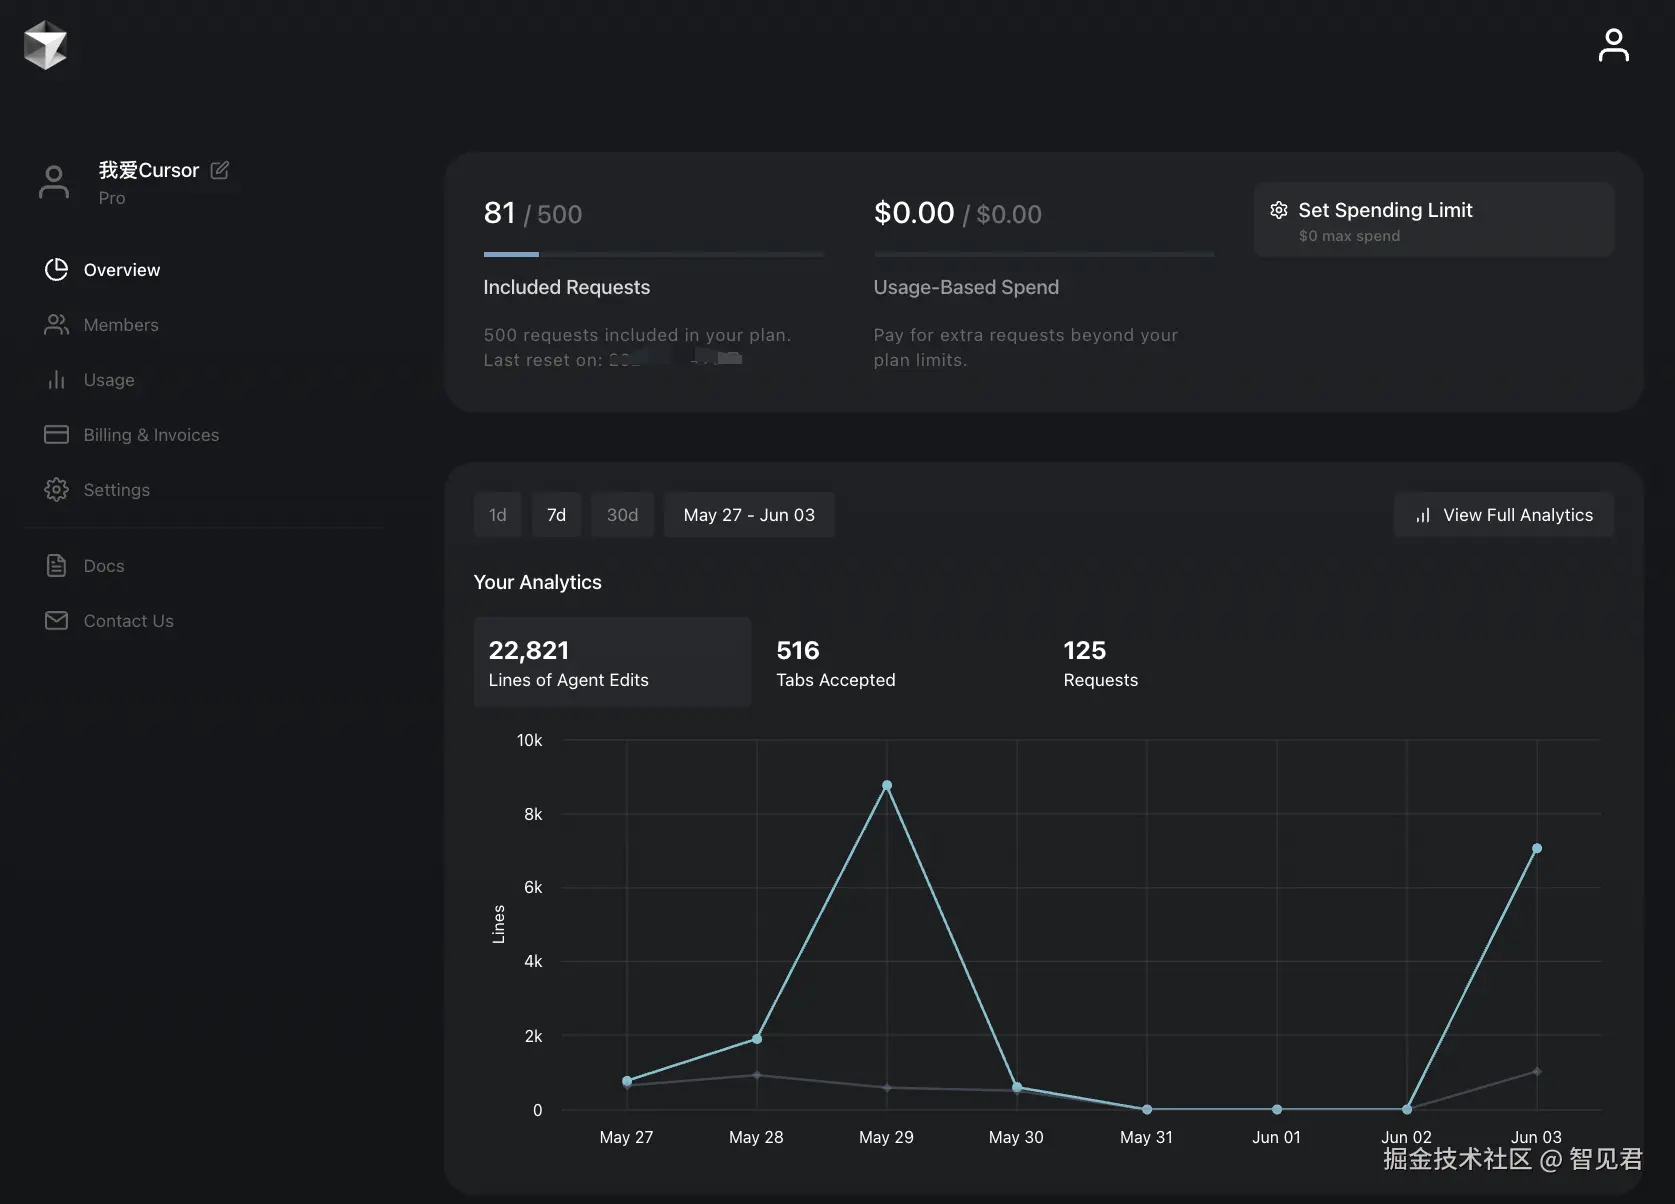Select the 516 Tabs Accepted metric
Viewport: 1675px width, 1204px height.
coord(836,663)
